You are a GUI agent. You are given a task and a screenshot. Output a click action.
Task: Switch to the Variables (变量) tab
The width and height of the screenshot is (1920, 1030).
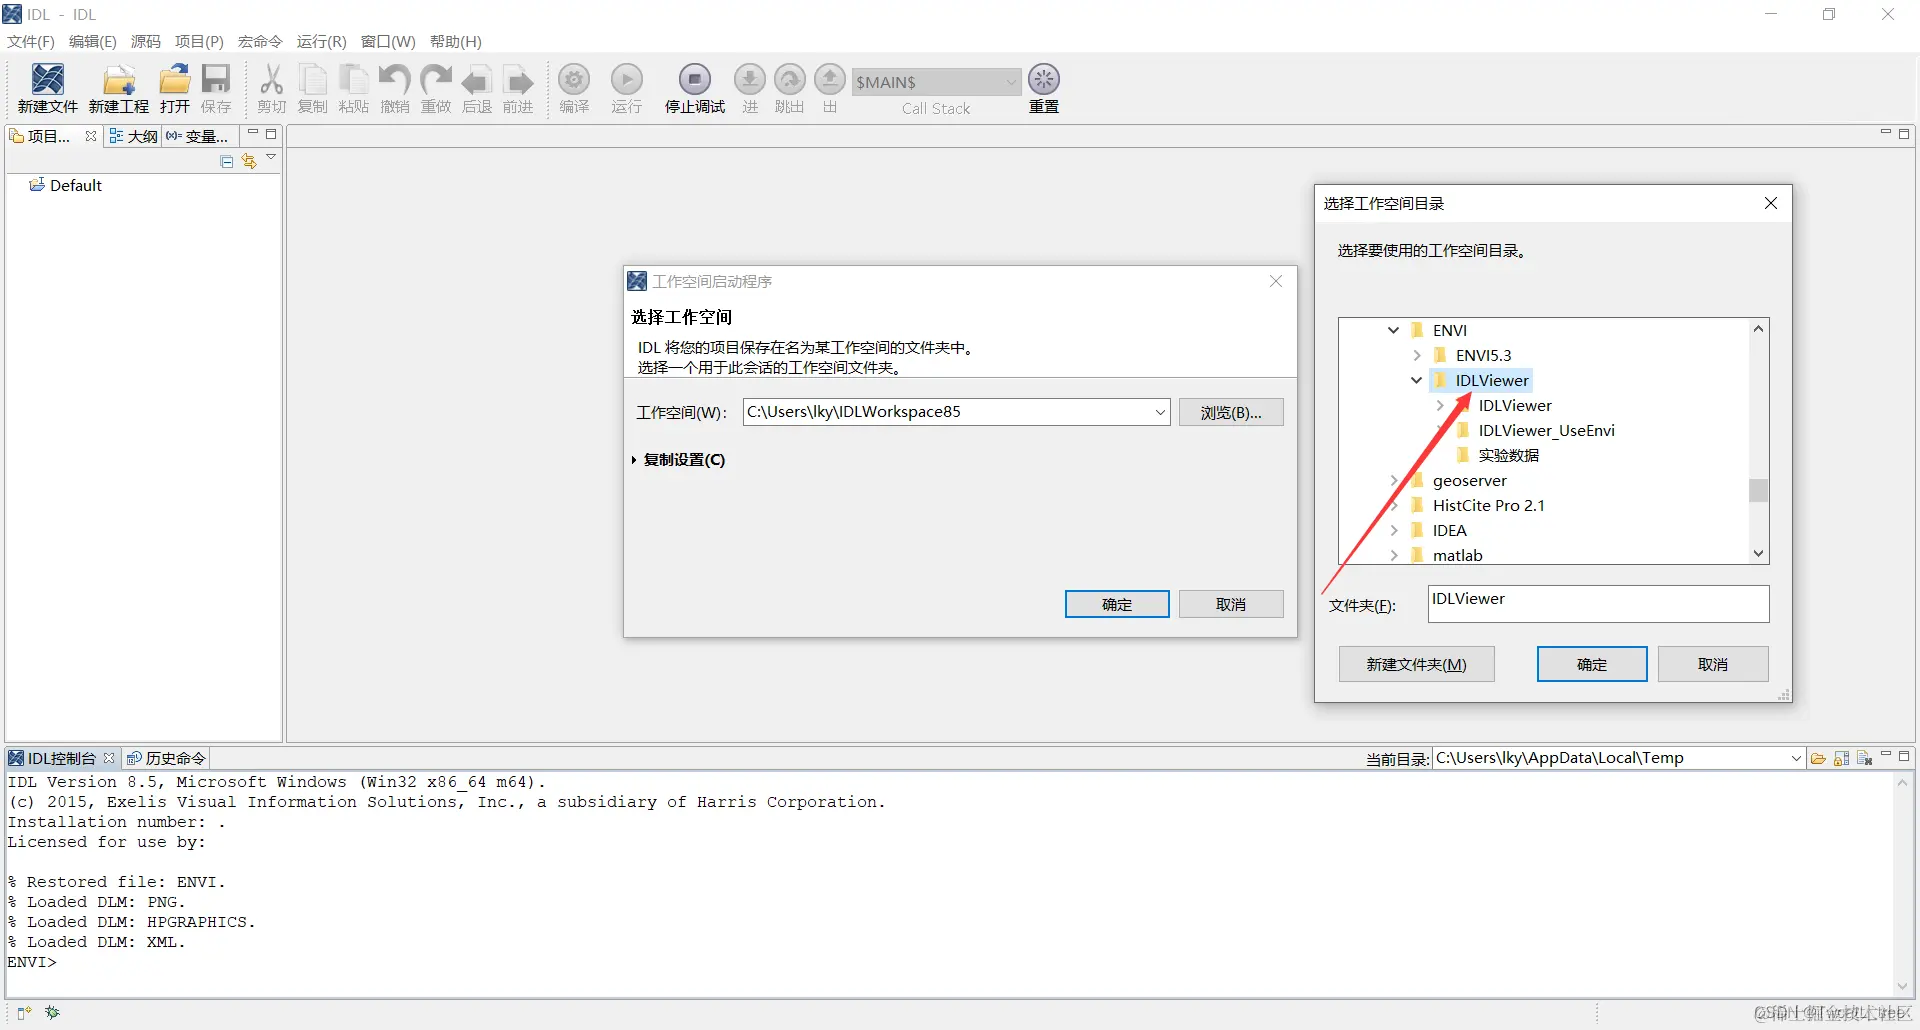[198, 136]
